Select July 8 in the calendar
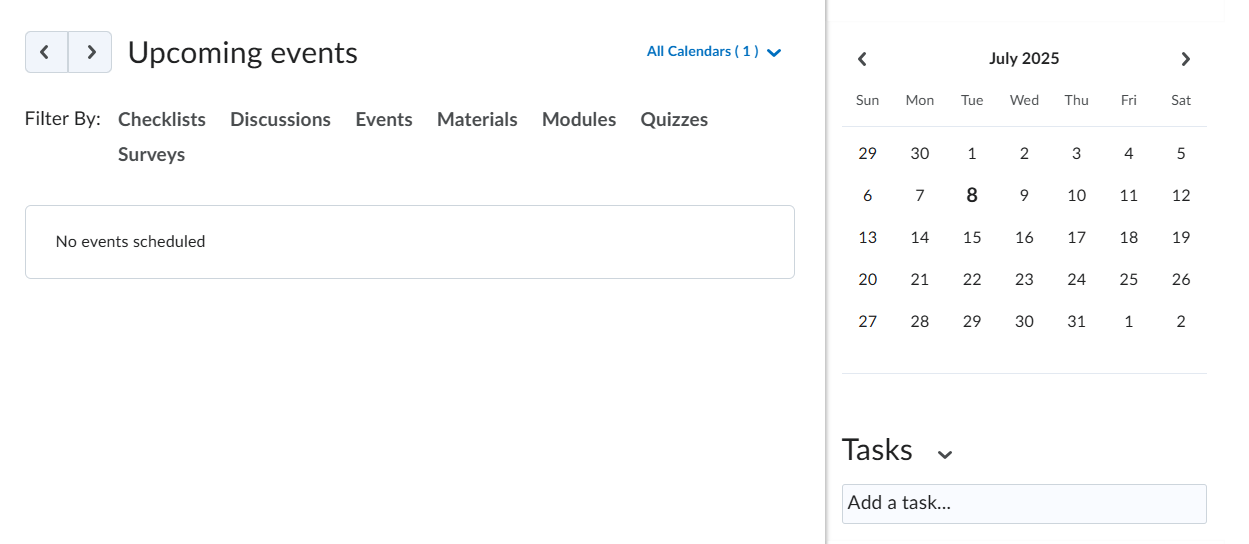Image resolution: width=1249 pixels, height=544 pixels. [x=972, y=195]
